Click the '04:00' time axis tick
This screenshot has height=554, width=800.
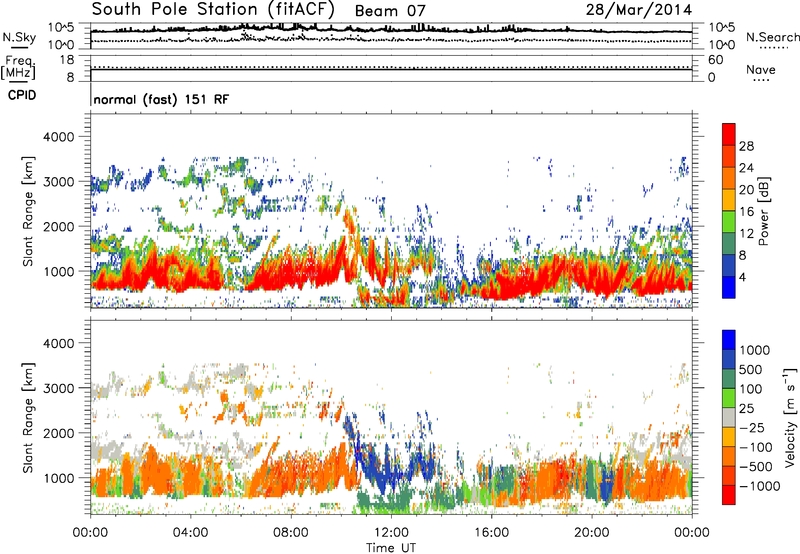191,533
